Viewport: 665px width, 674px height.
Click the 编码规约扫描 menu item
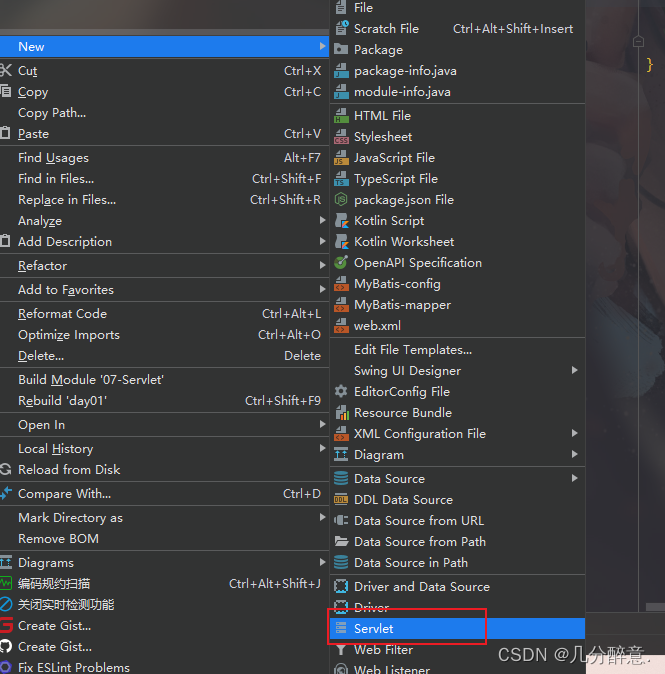[x=164, y=584]
